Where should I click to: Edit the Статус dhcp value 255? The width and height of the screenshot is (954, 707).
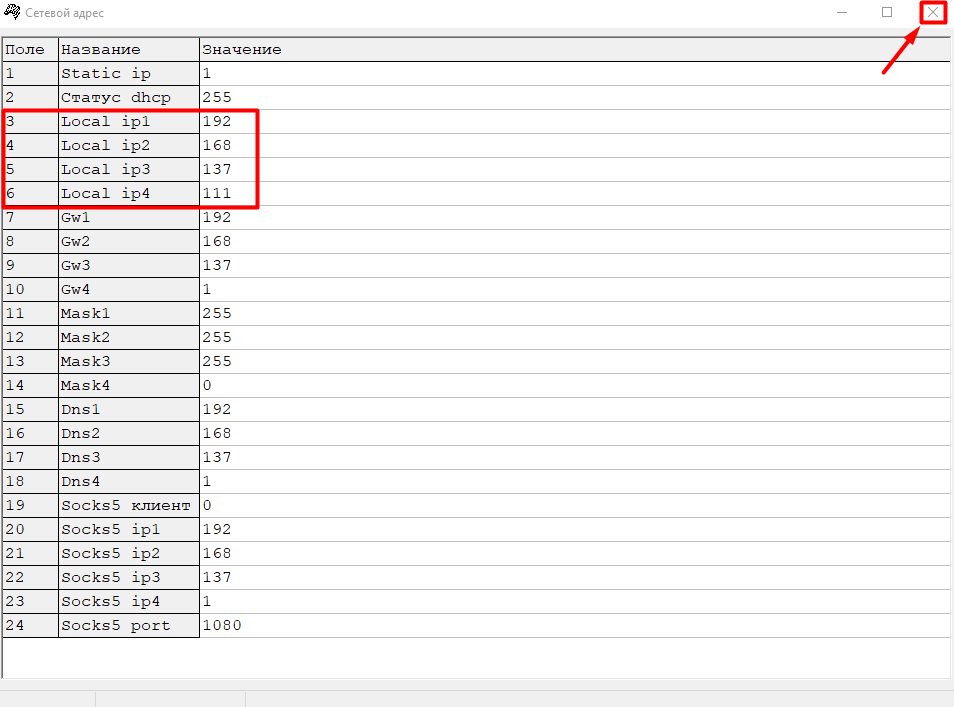(575, 97)
